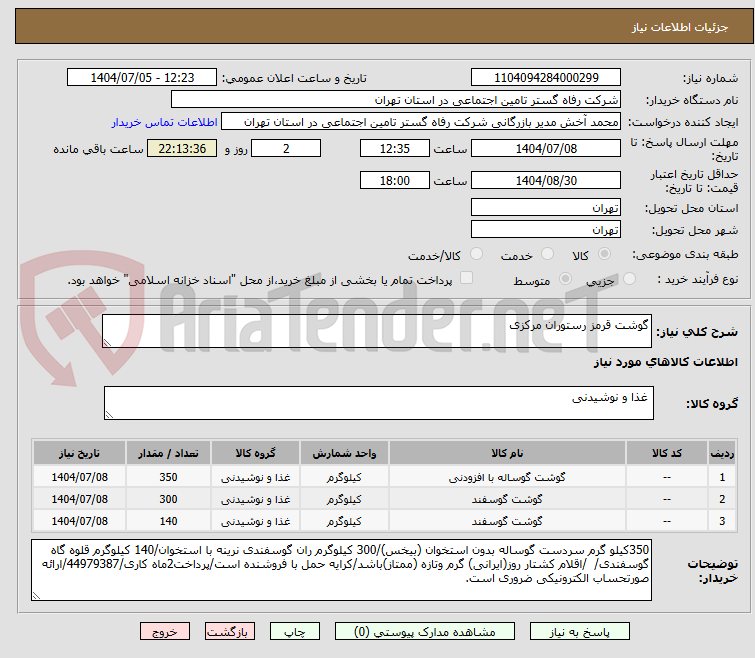Click the resize grip of "شرح کلی نیاز" box

[x=109, y=342]
